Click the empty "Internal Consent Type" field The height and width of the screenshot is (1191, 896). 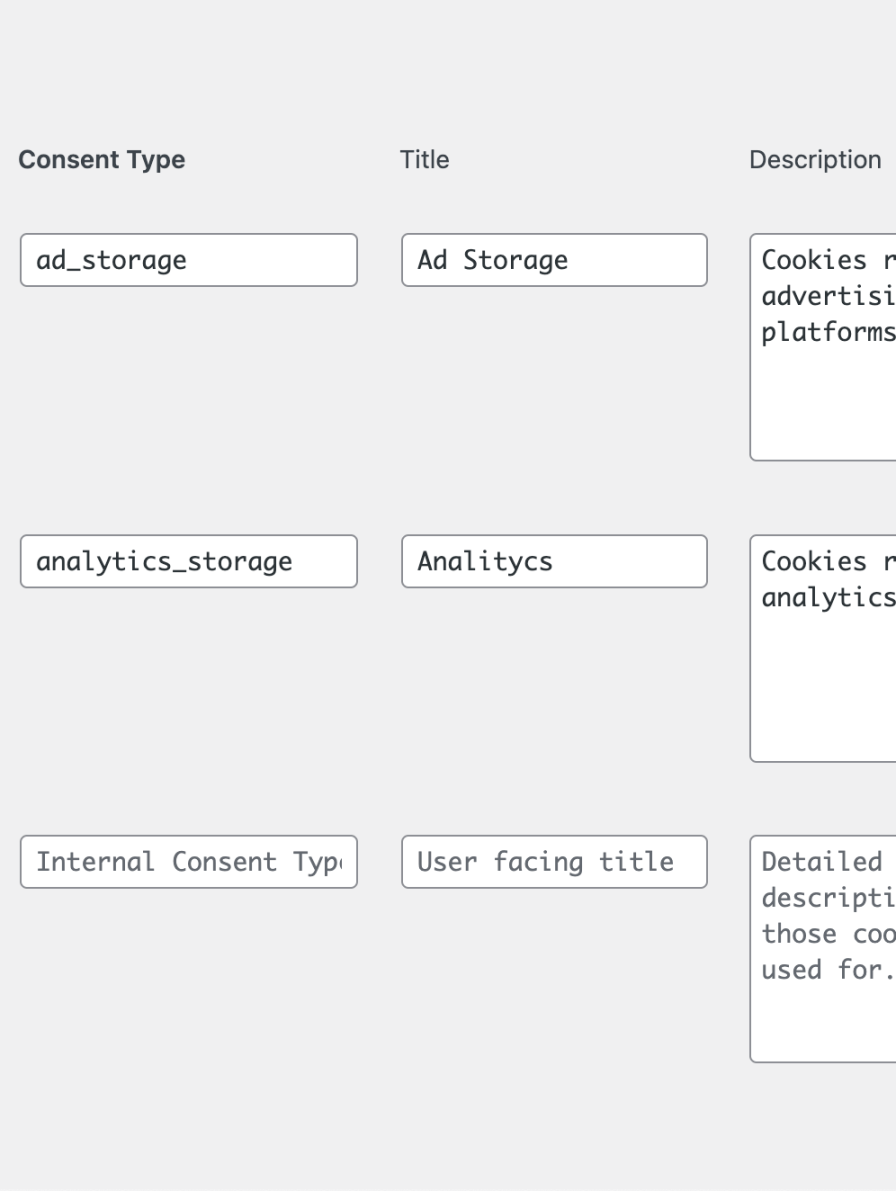(188, 862)
